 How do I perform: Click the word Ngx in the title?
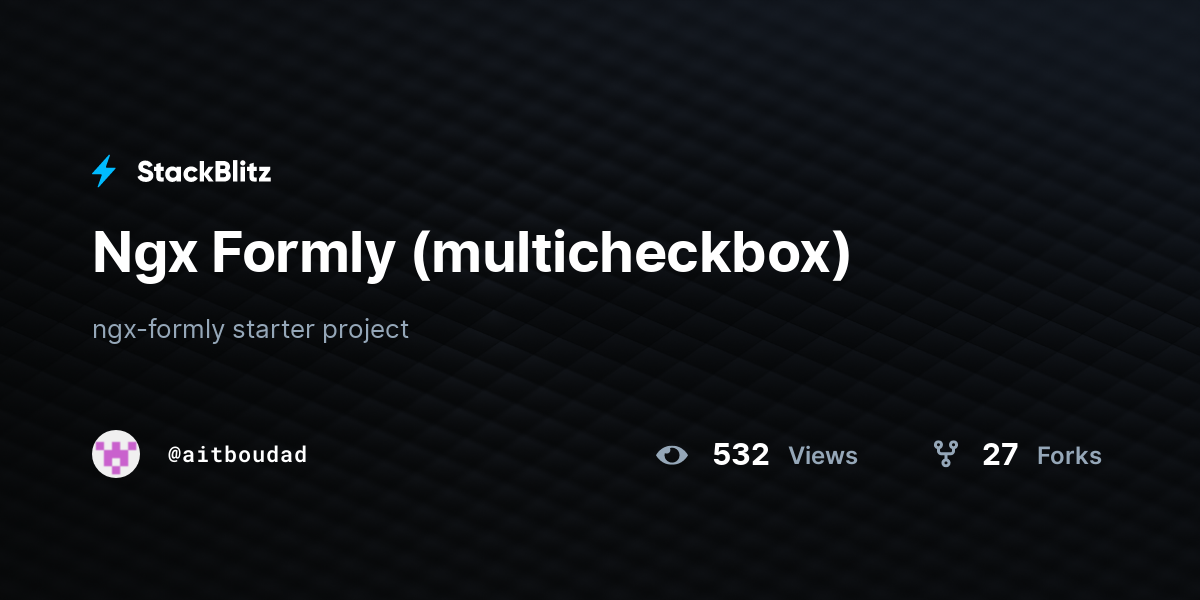click(x=145, y=255)
